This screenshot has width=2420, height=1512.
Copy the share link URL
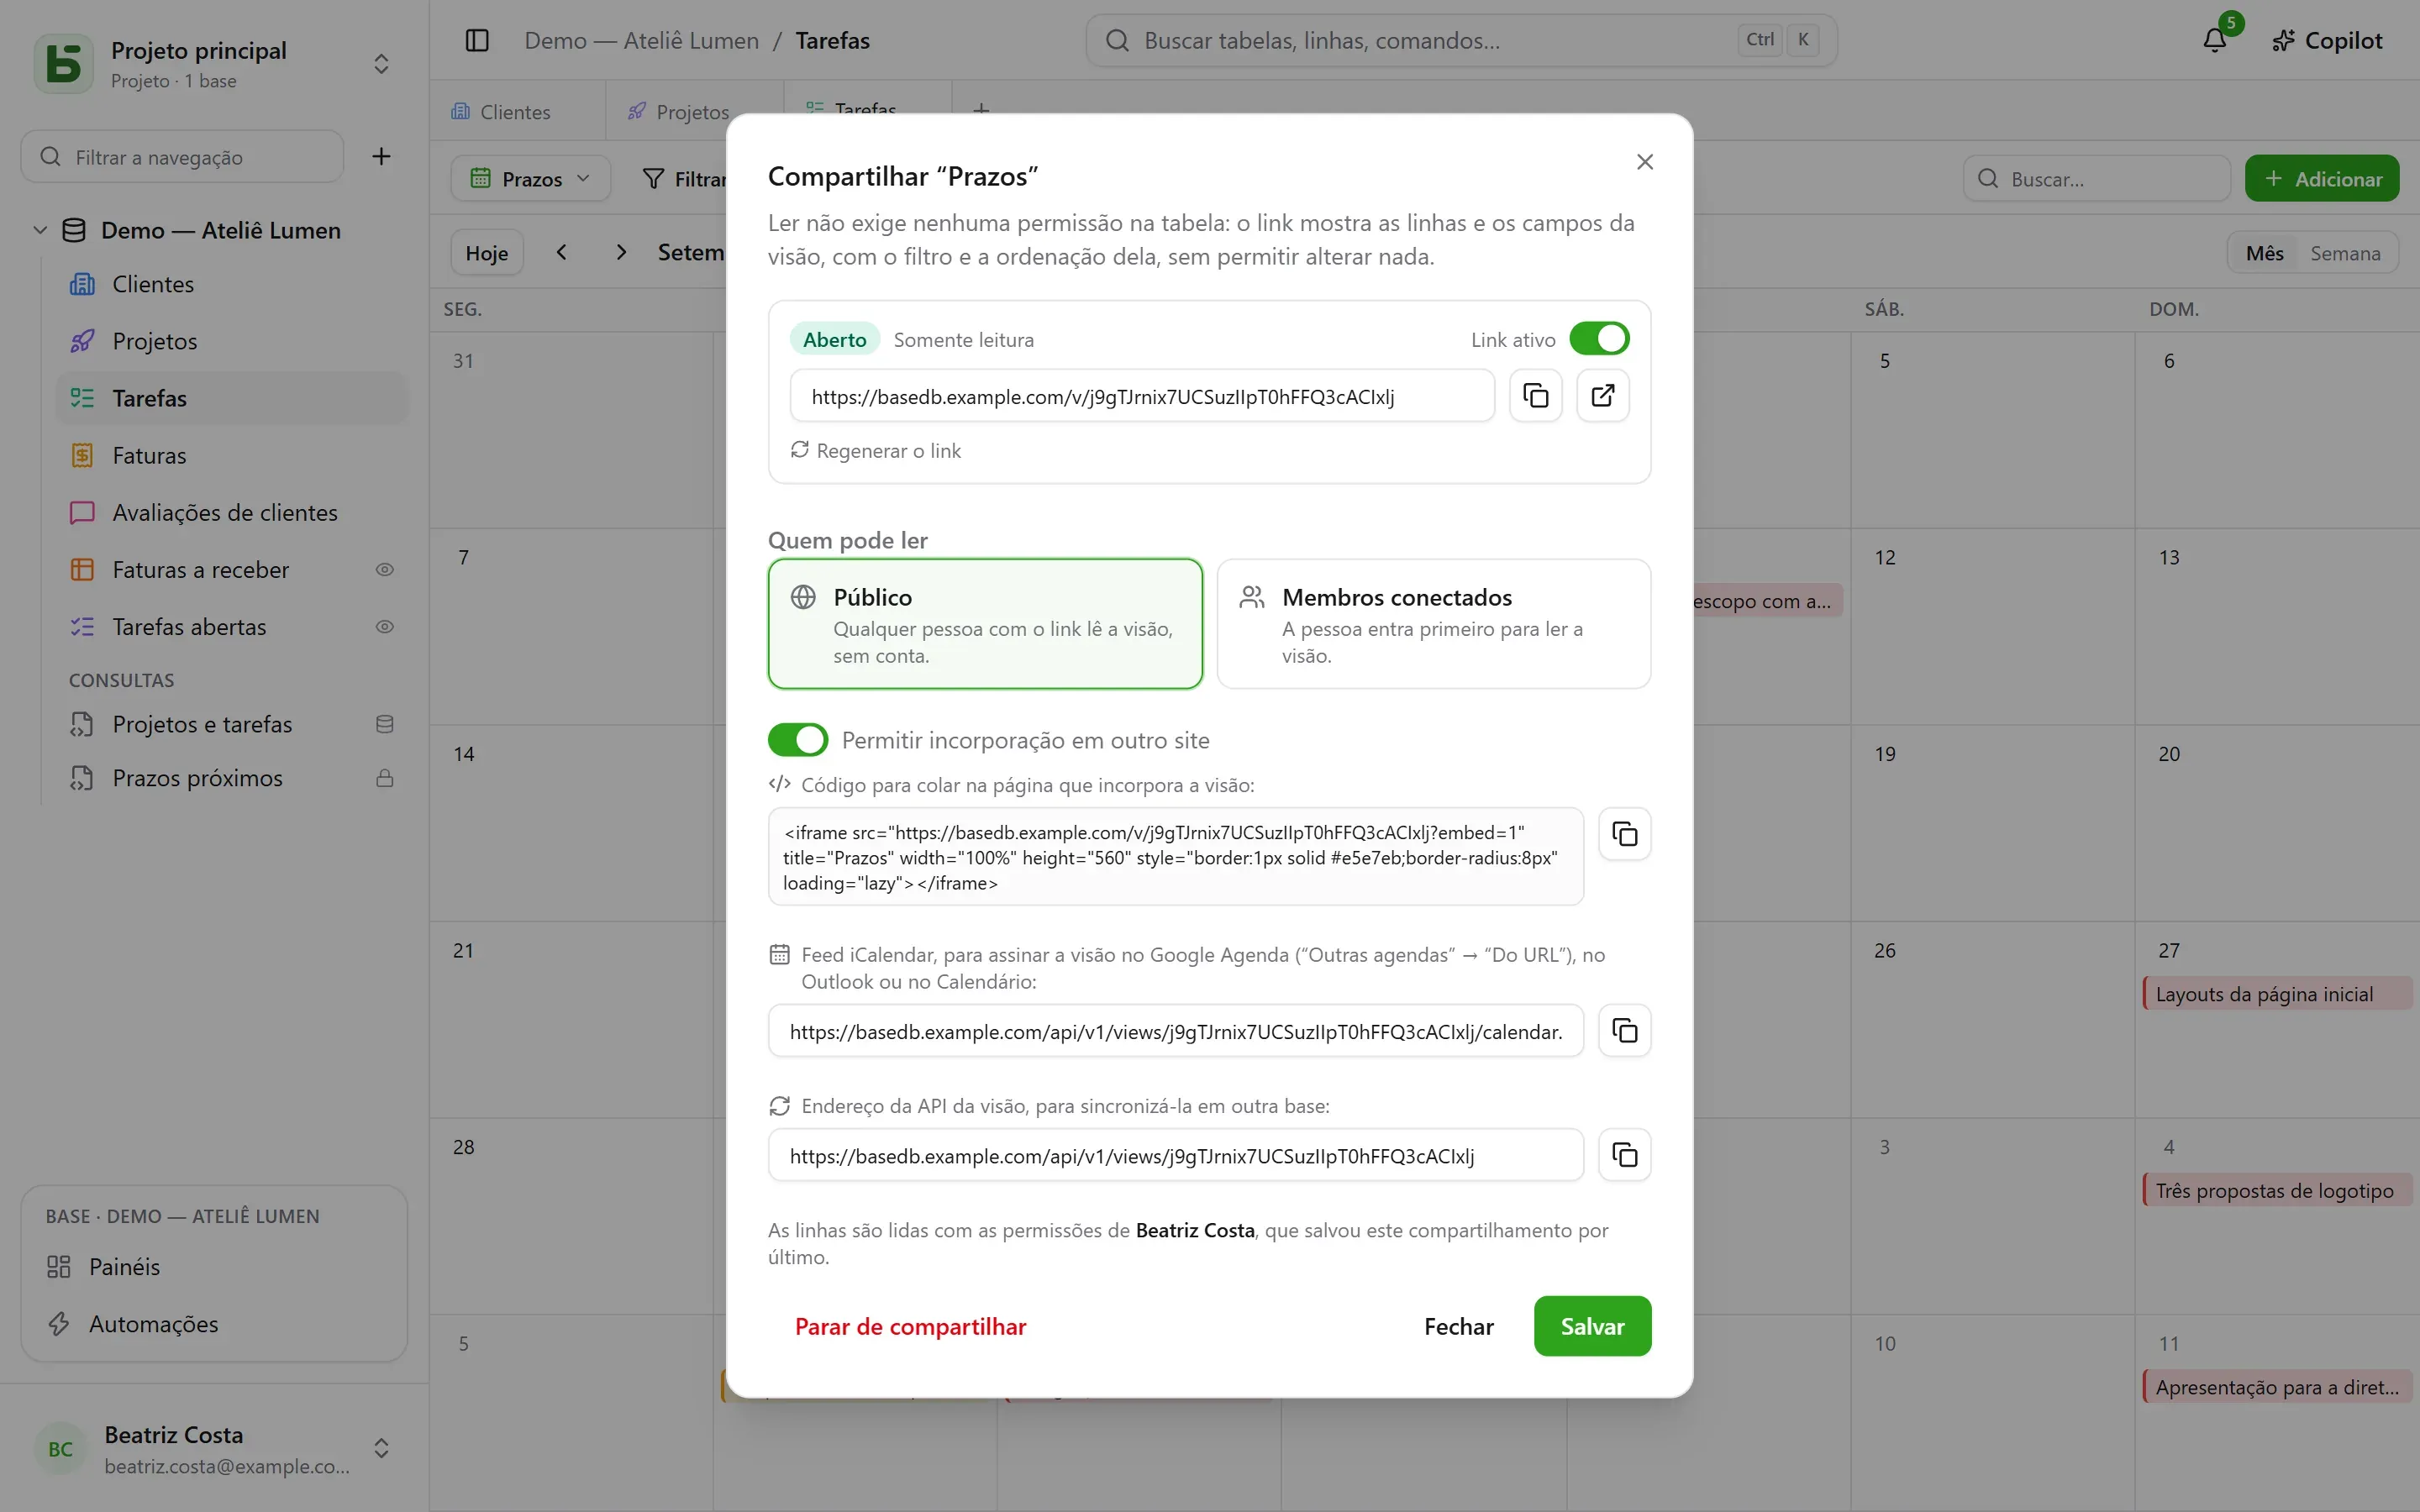coord(1535,396)
